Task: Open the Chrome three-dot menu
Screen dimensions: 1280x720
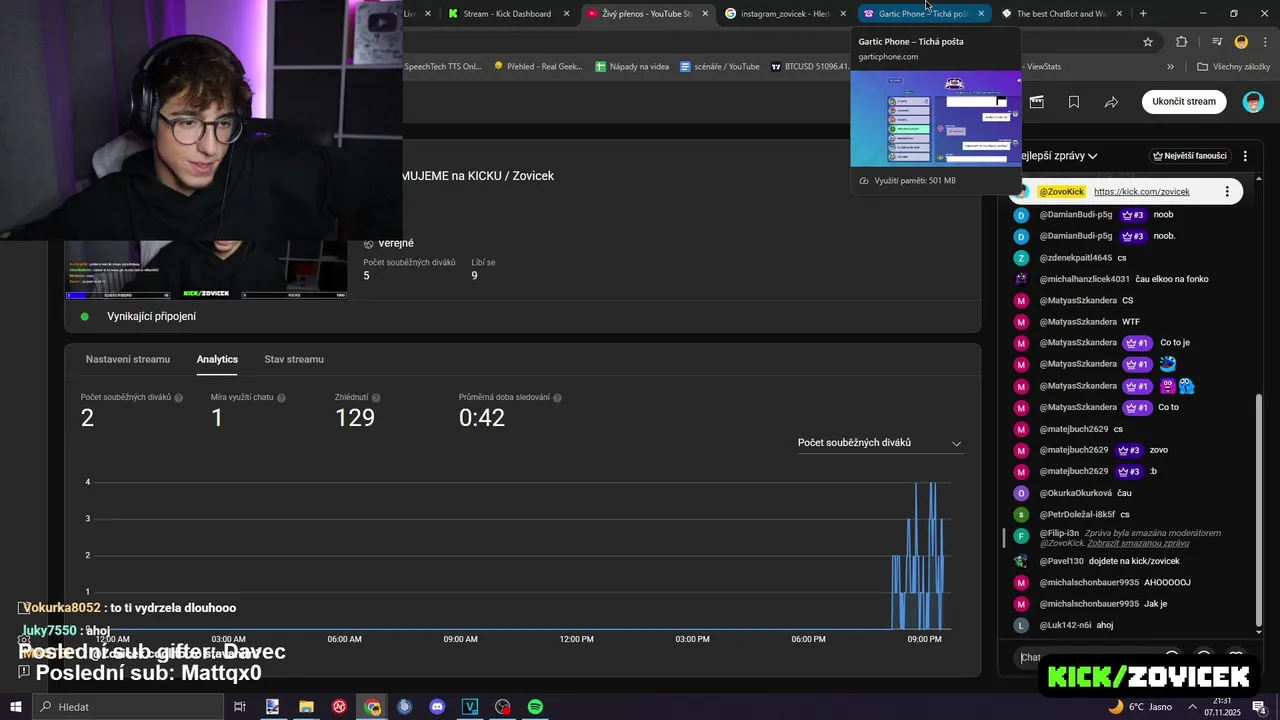Action: tap(1263, 42)
